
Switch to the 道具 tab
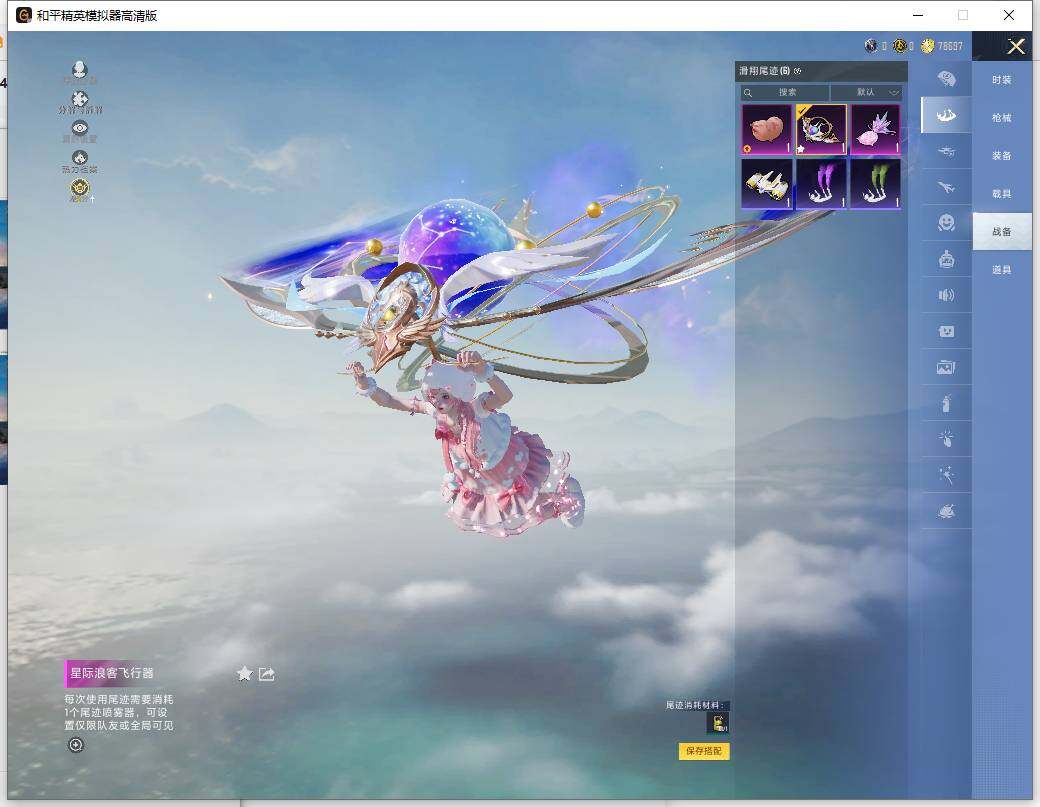pos(1002,270)
